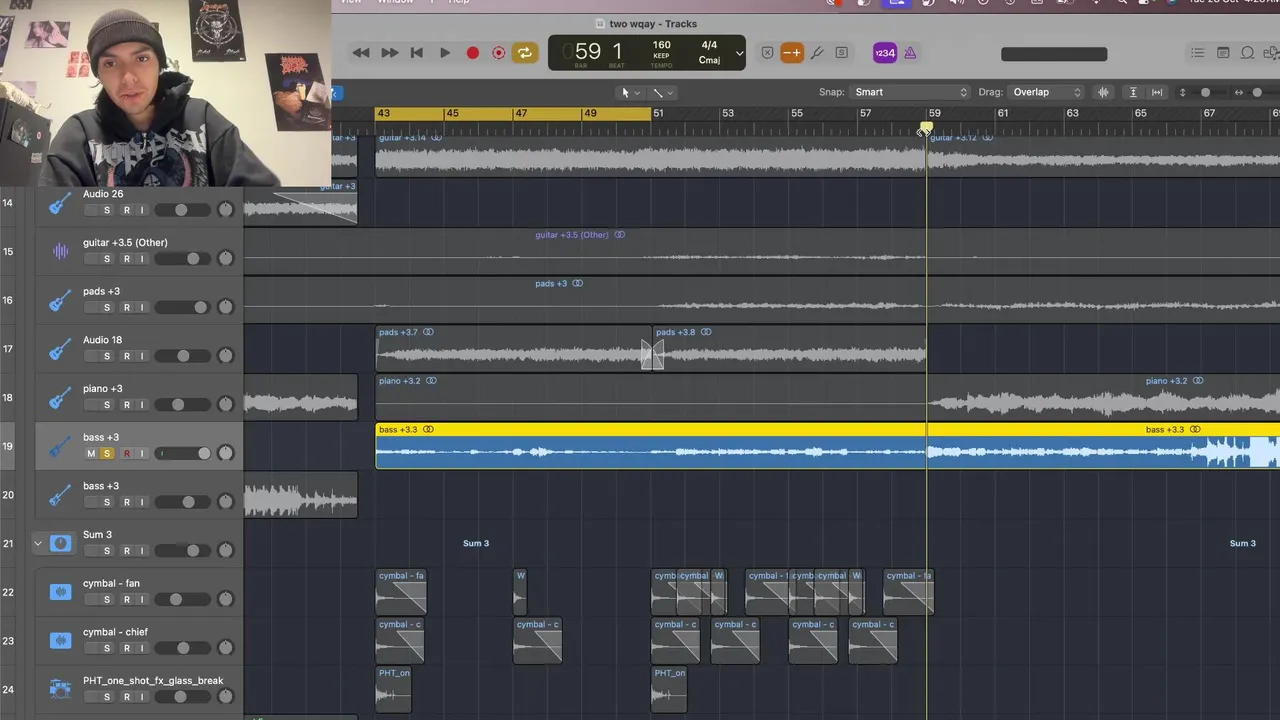Toggle horizontal auto zoom button
This screenshot has width=1280, height=720.
[x=1157, y=92]
